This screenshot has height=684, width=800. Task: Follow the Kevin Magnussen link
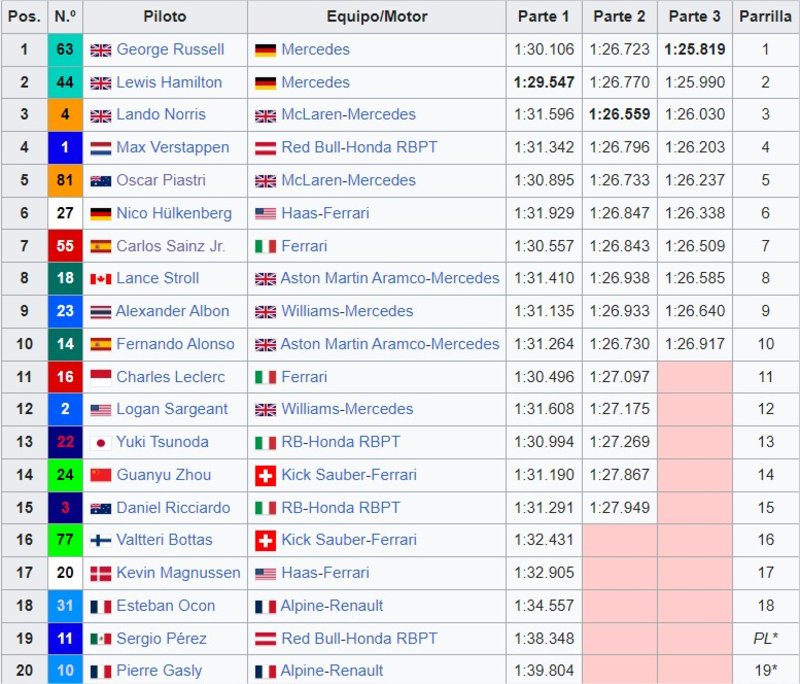click(x=178, y=573)
